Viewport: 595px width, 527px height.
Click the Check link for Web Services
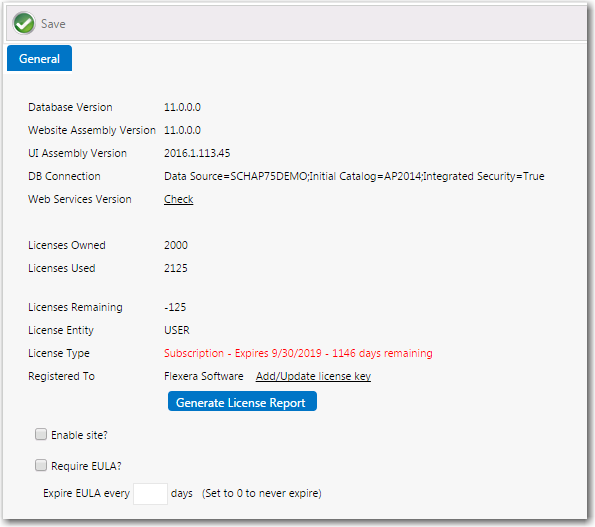(178, 199)
